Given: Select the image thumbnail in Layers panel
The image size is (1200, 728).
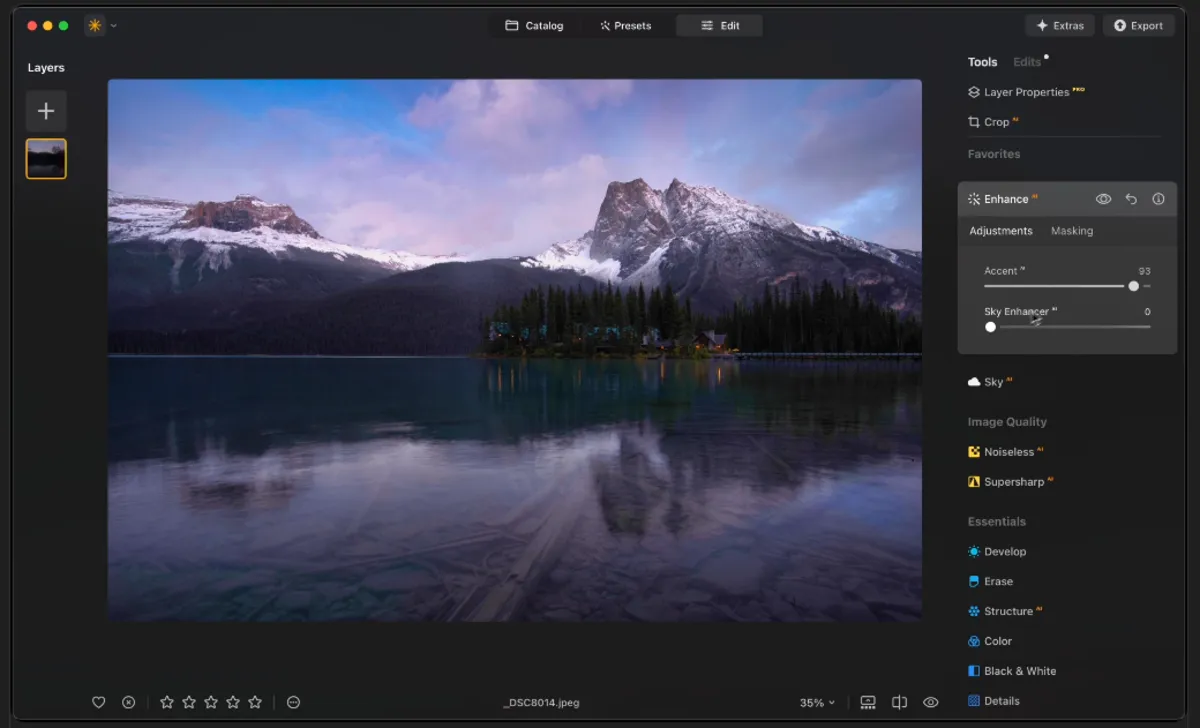Looking at the screenshot, I should click(x=45, y=158).
